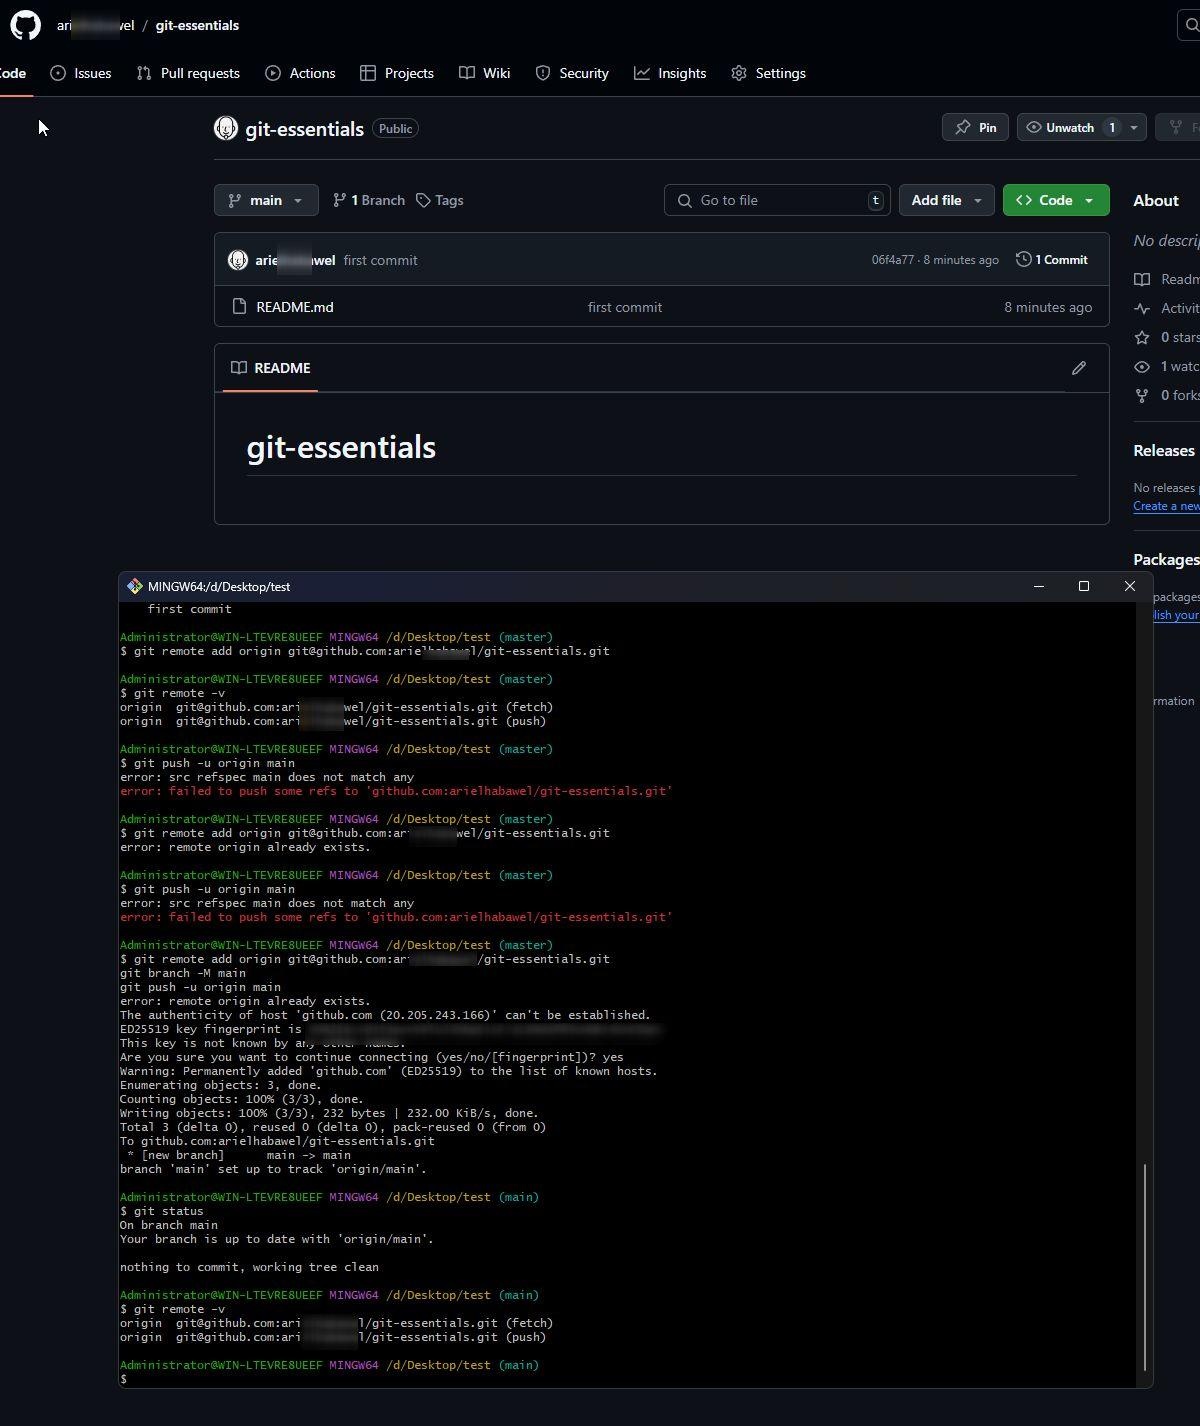The image size is (1200, 1426).
Task: Click the MINGW64 terminal scrollbar thumb
Action: pyautogui.click(x=1145, y=1266)
